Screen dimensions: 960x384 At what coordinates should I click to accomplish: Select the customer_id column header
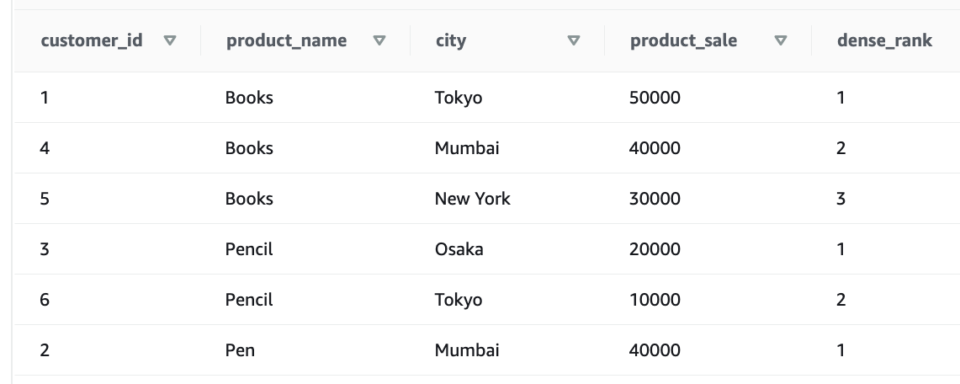click(x=92, y=40)
